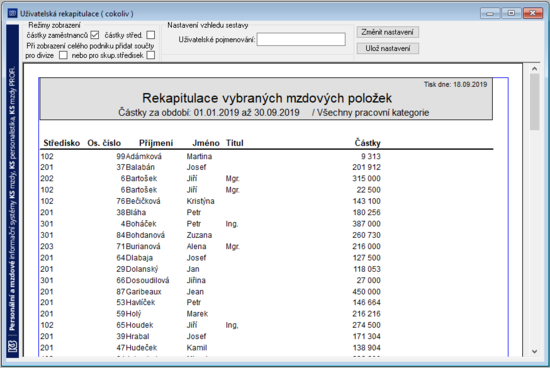Click the Os. číslo column header
Screen dimensions: 550x368
tap(104, 143)
